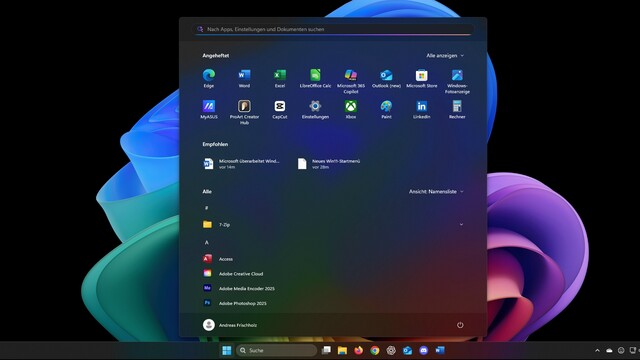Click the Windows Start button

pyautogui.click(x=227, y=350)
